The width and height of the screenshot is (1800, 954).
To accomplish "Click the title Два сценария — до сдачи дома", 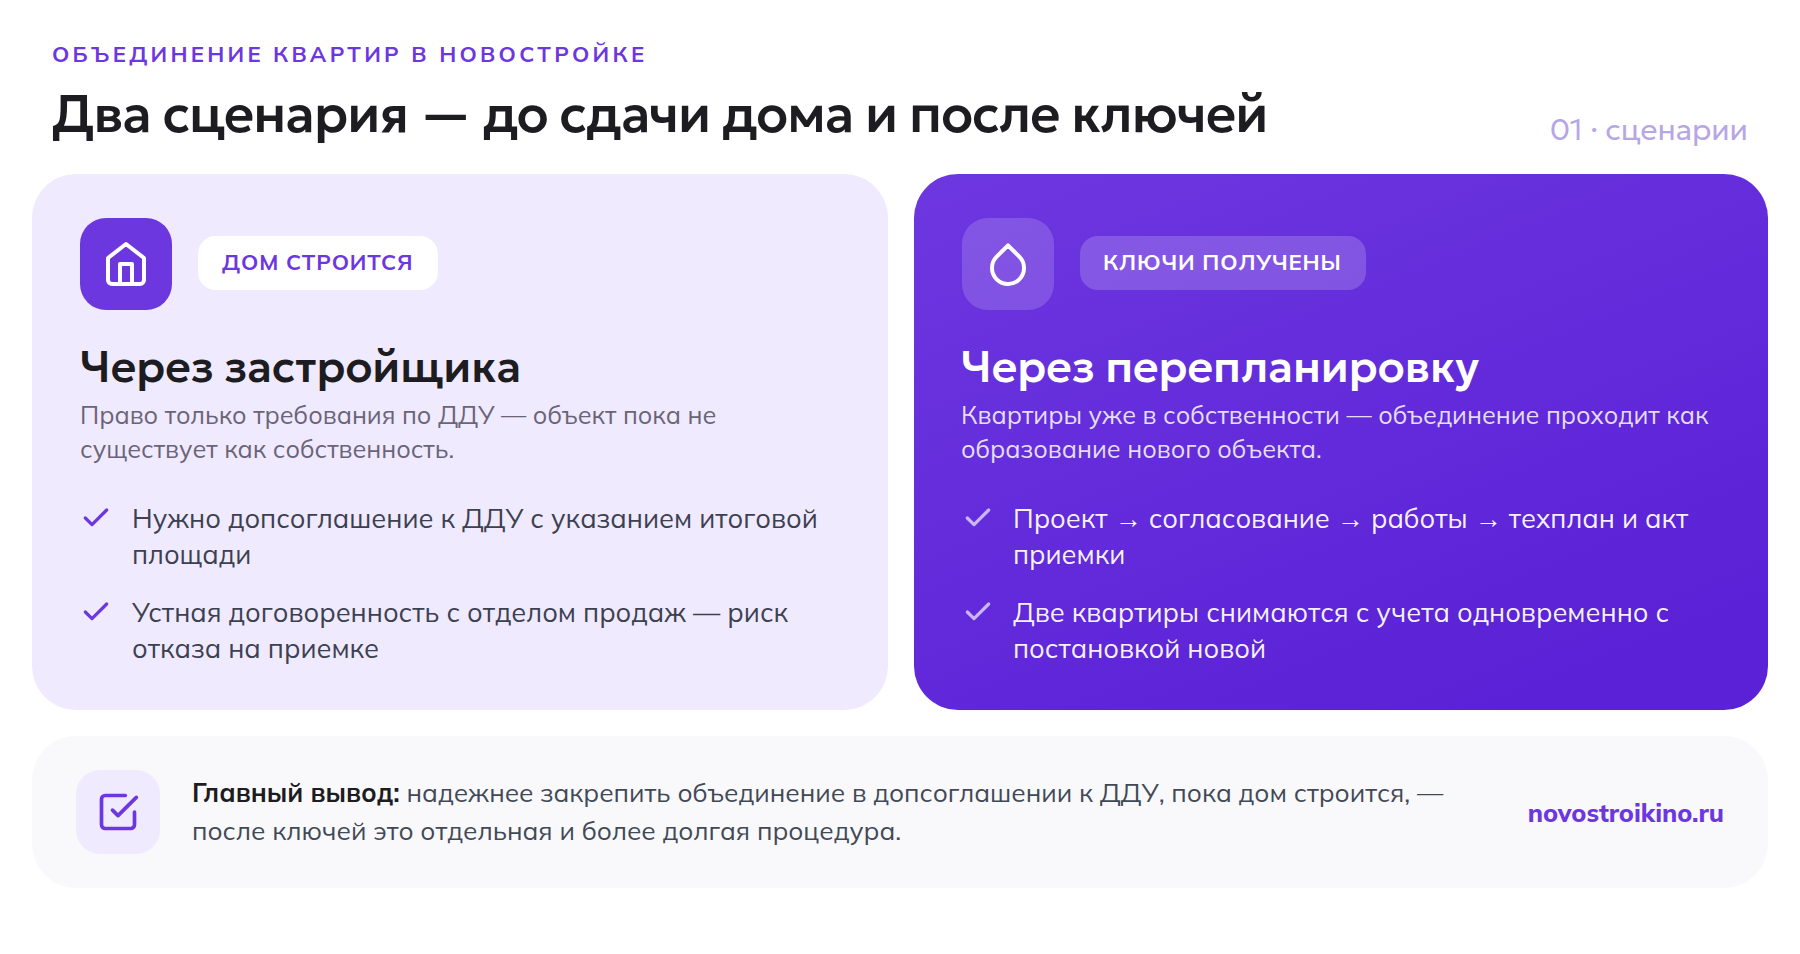I will click(659, 115).
